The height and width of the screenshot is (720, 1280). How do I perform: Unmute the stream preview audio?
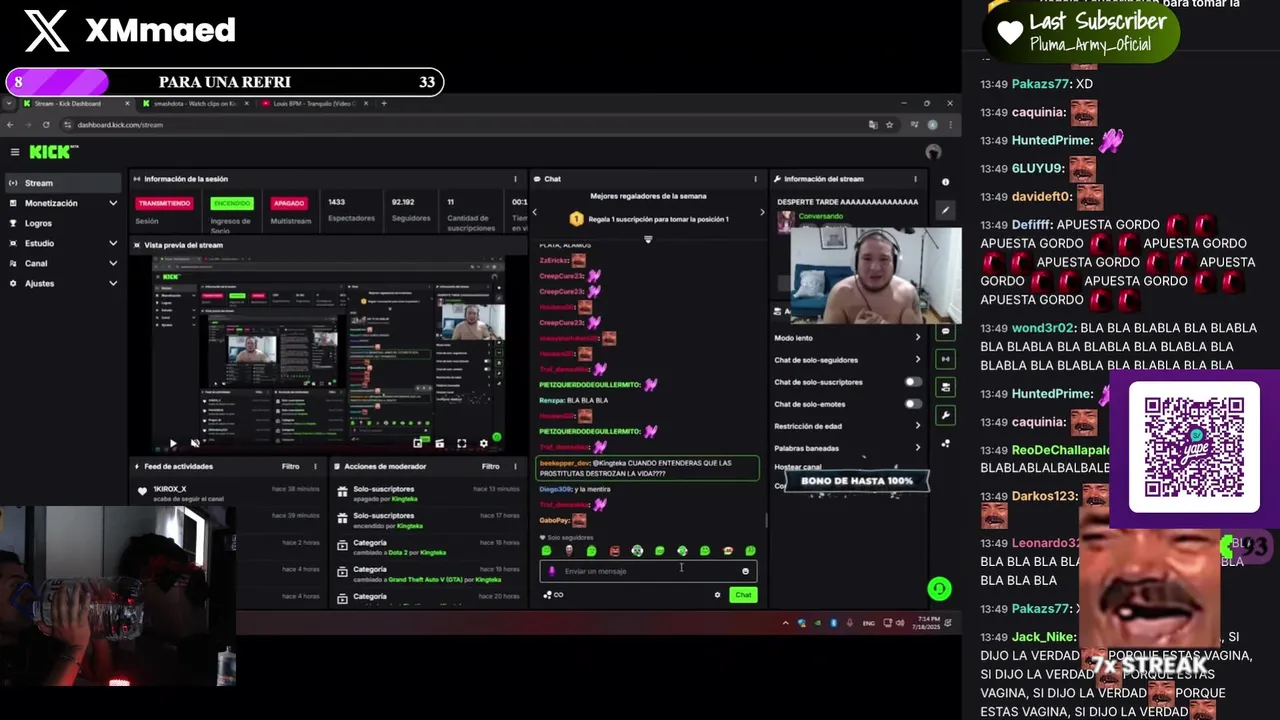(x=195, y=443)
